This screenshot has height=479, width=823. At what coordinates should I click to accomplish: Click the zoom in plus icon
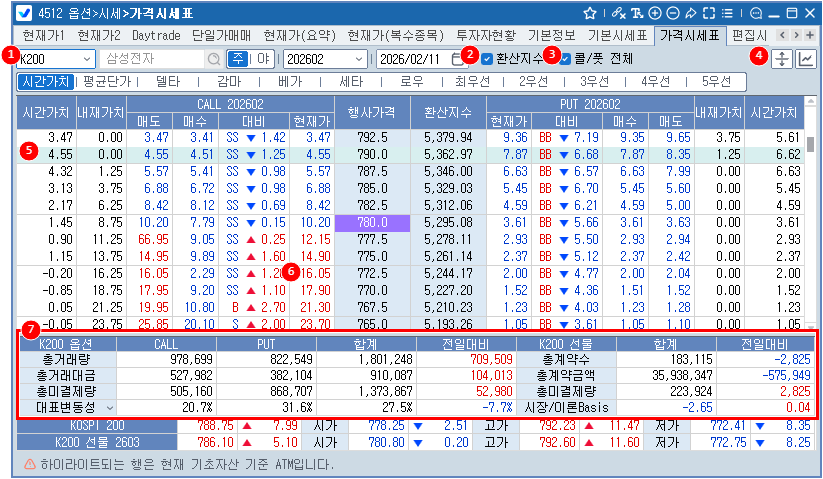pyautogui.click(x=655, y=13)
